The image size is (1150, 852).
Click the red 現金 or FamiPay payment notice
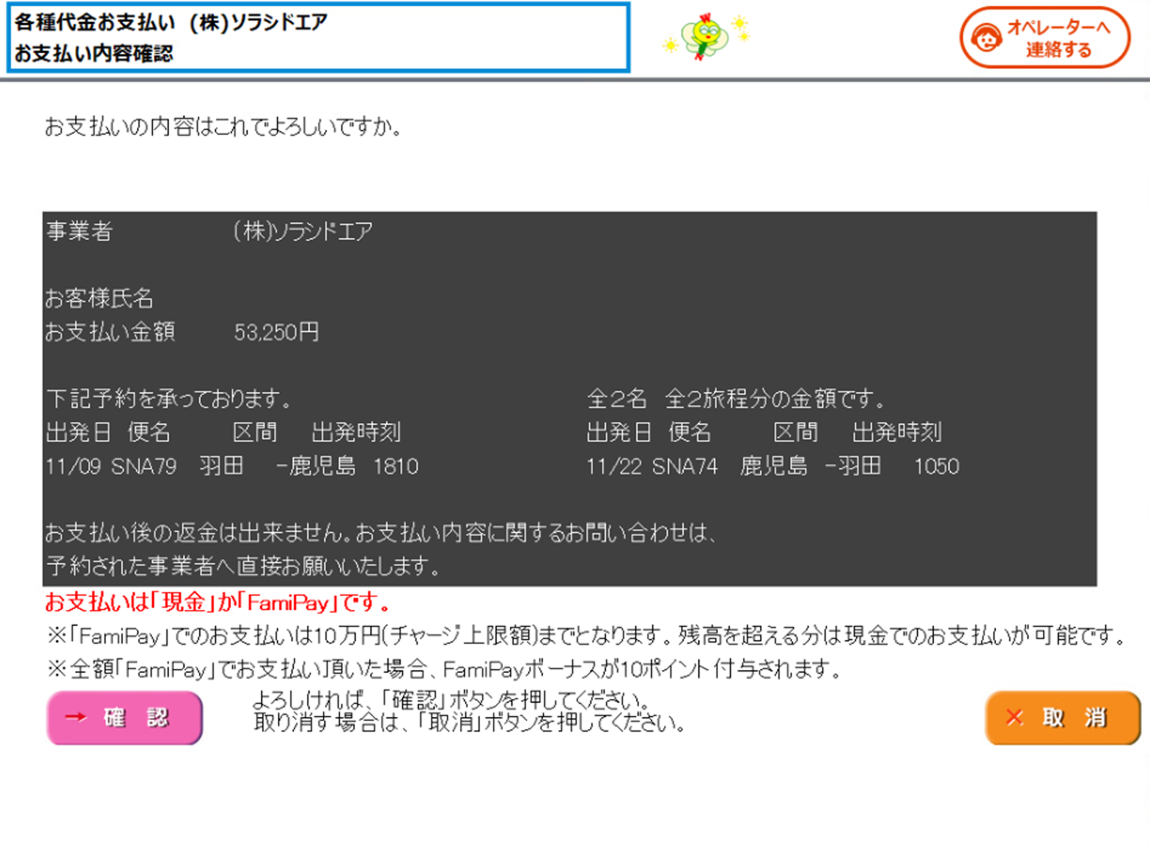[217, 604]
